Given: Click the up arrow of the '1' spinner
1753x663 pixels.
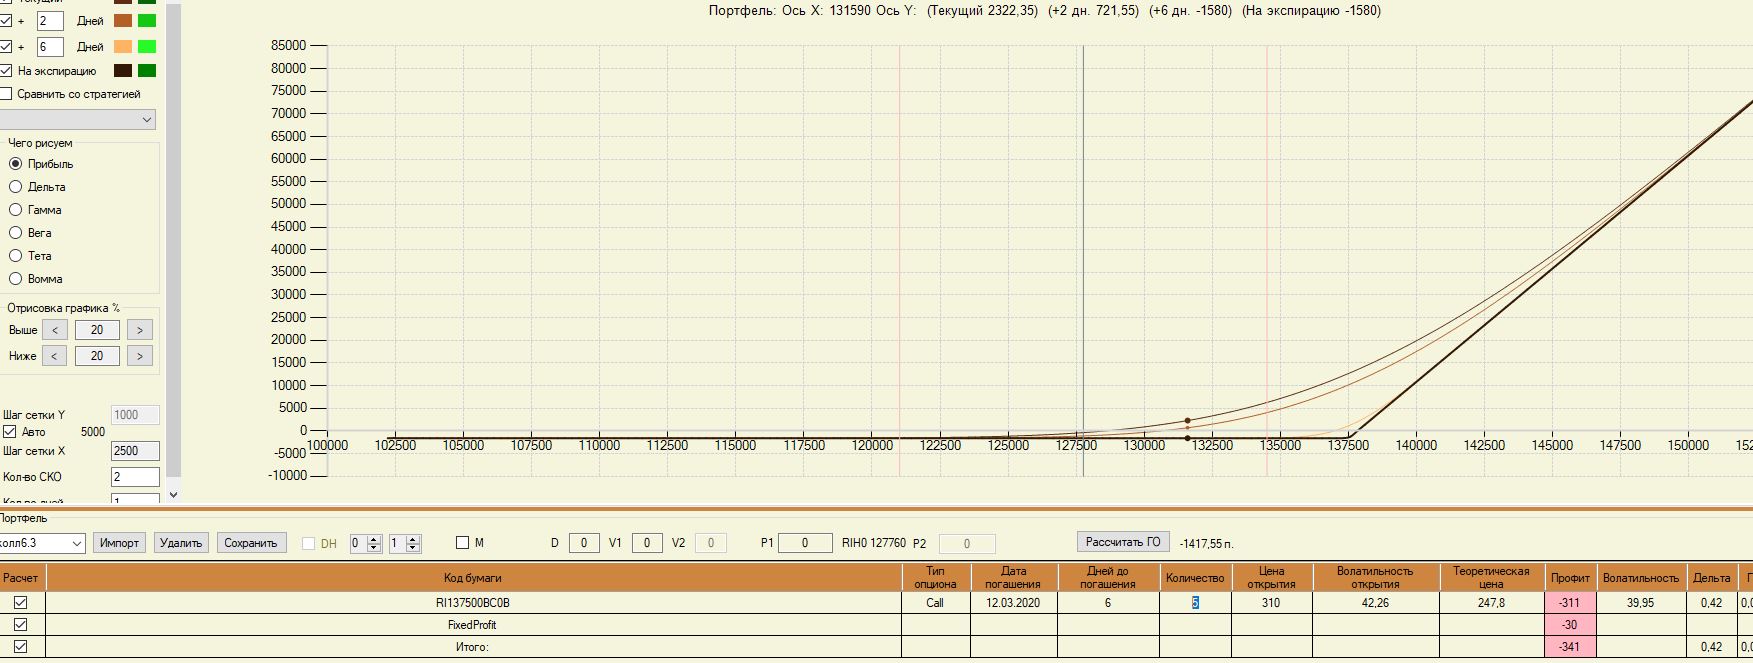Looking at the screenshot, I should pyautogui.click(x=413, y=539).
